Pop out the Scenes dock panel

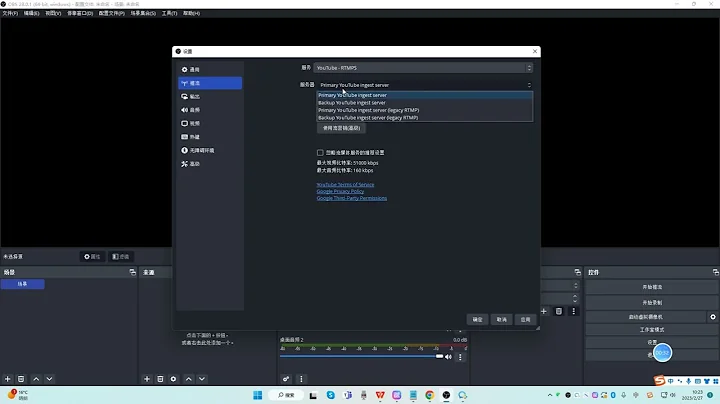coord(133,272)
